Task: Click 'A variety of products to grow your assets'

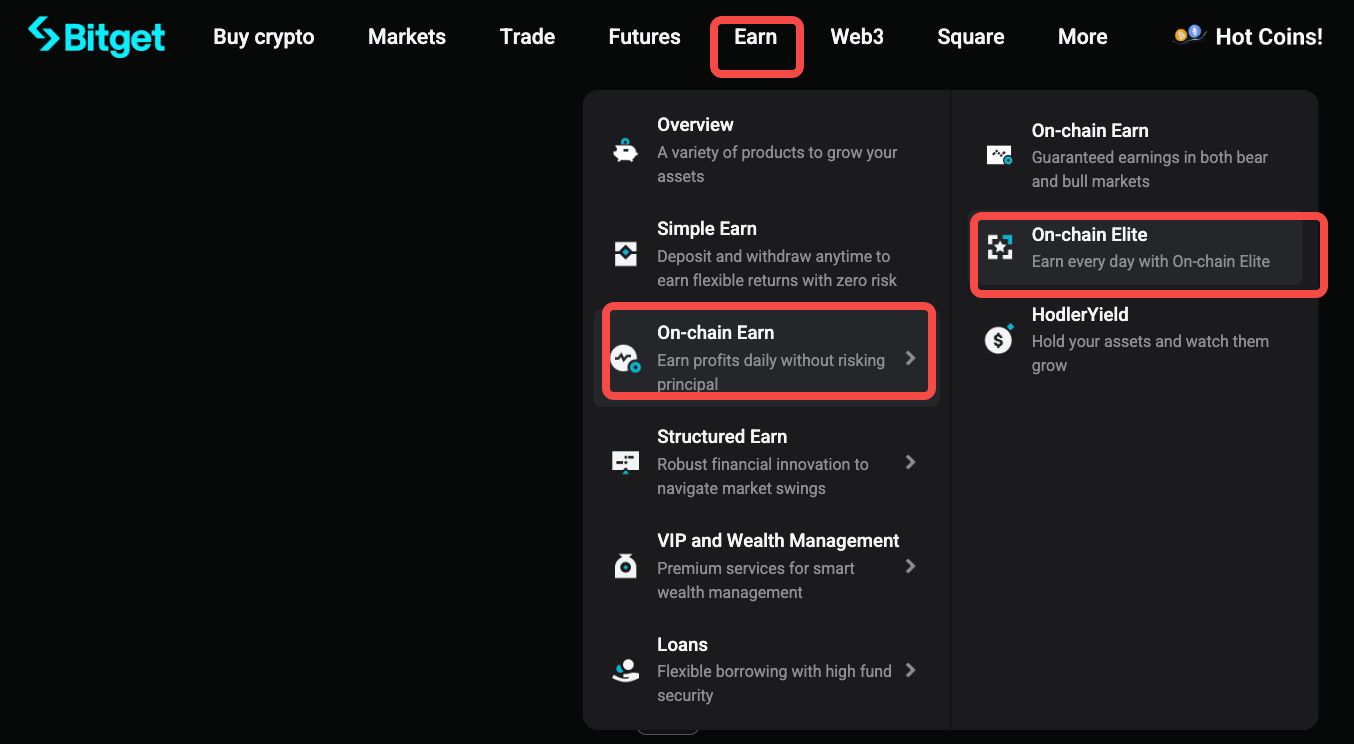Action: click(777, 164)
